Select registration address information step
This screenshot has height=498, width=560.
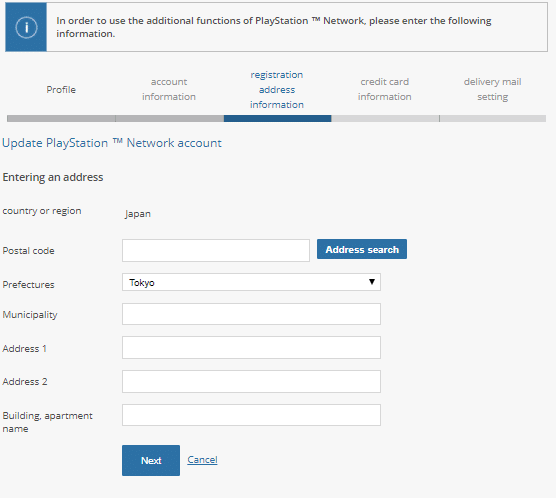pyautogui.click(x=277, y=90)
